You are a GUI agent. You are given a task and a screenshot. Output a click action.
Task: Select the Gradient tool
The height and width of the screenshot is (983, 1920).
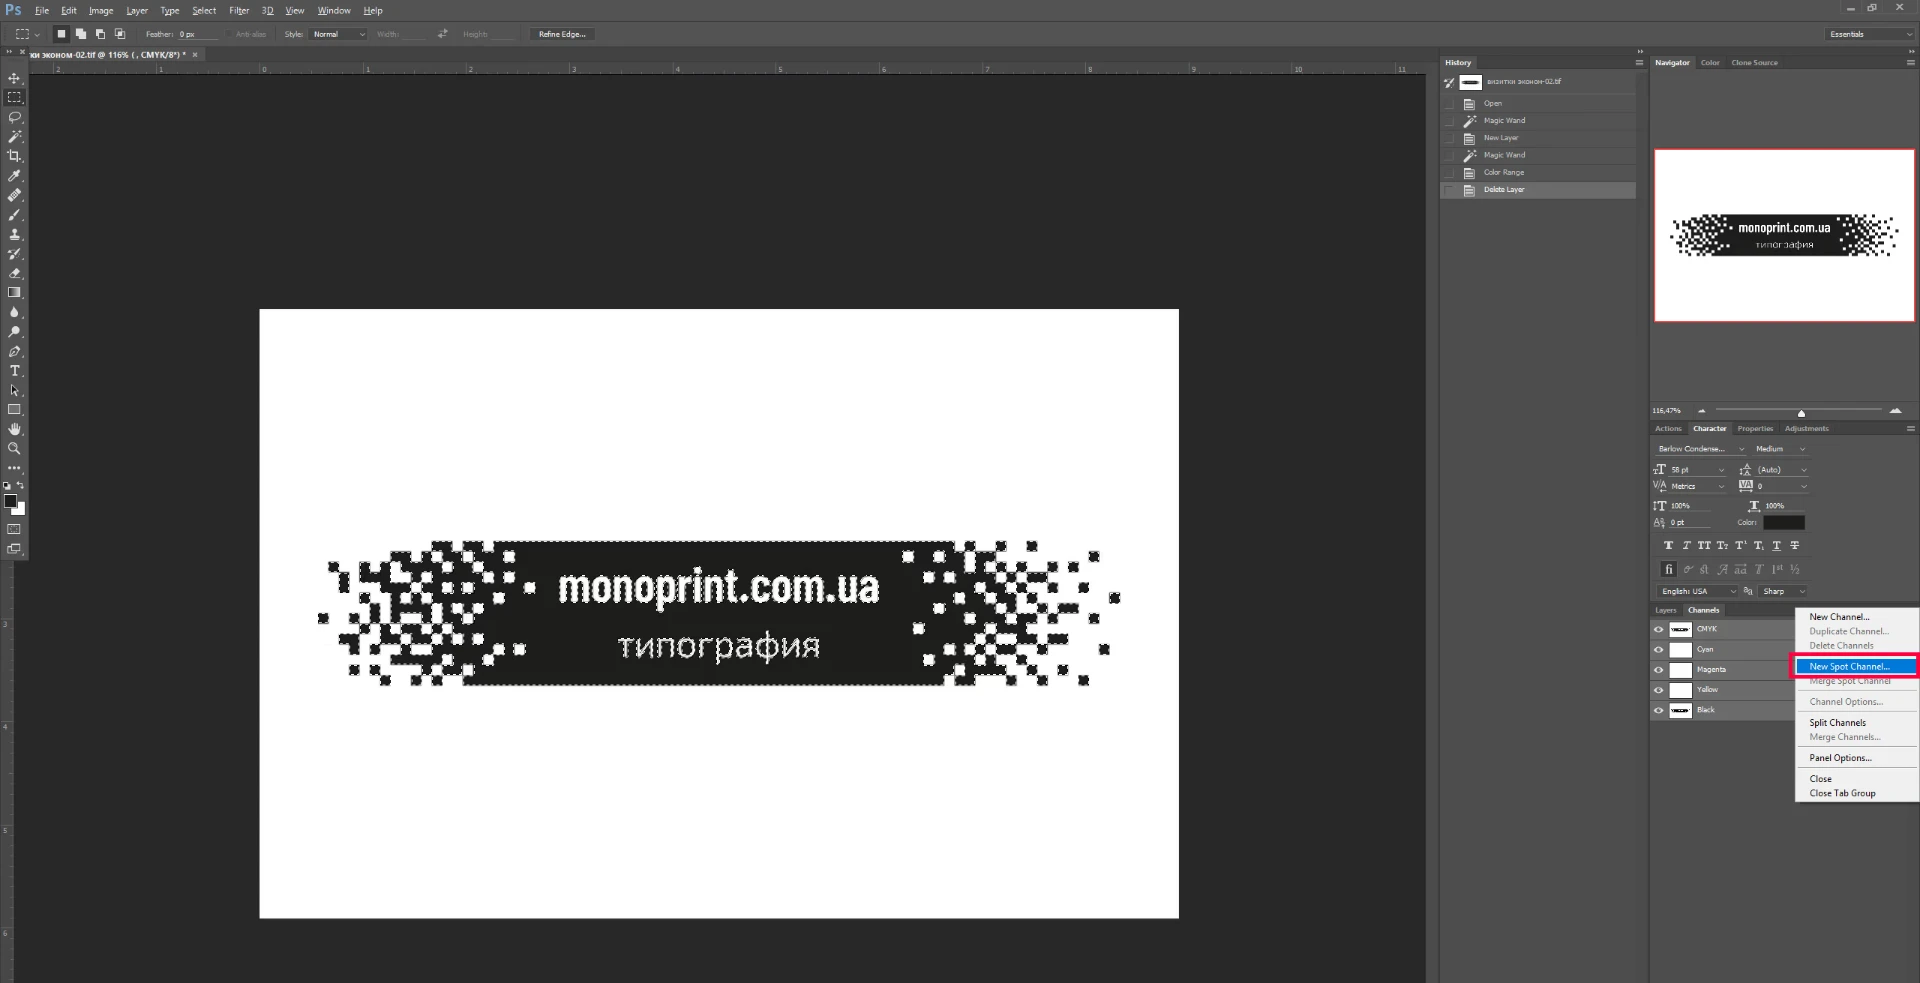point(14,293)
